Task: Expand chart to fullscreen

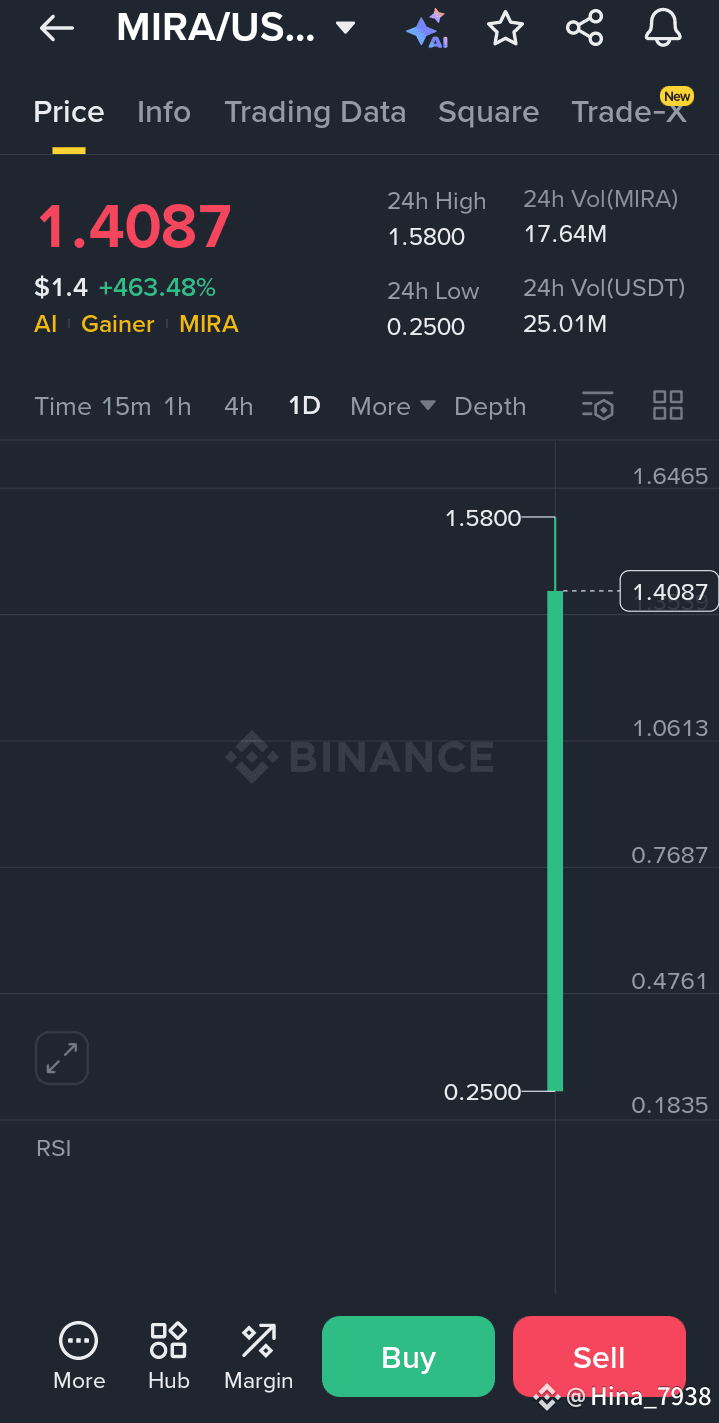Action: [62, 1058]
